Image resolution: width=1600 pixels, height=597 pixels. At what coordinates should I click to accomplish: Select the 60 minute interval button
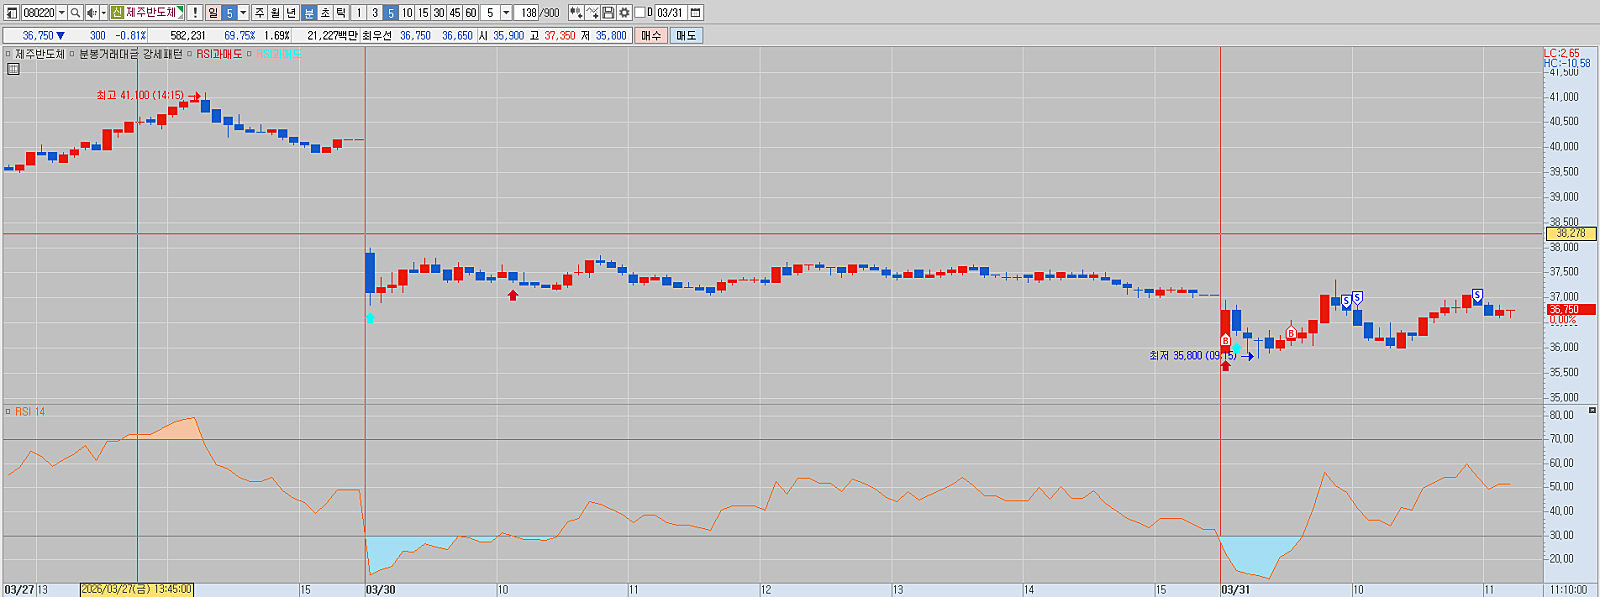(471, 13)
